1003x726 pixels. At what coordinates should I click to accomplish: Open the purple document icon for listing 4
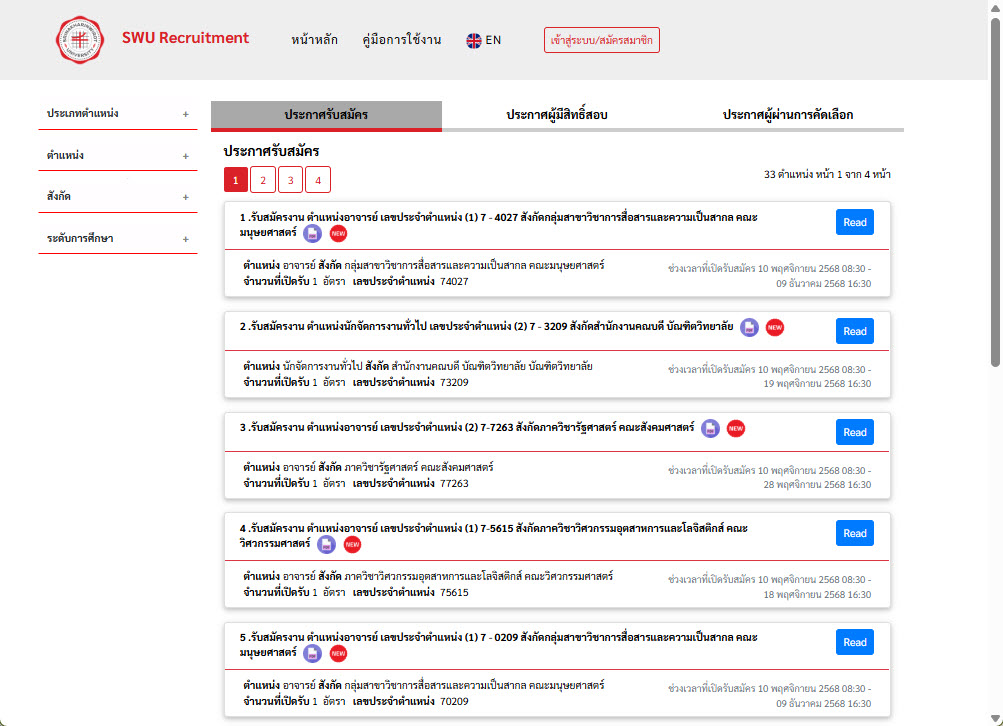[326, 544]
